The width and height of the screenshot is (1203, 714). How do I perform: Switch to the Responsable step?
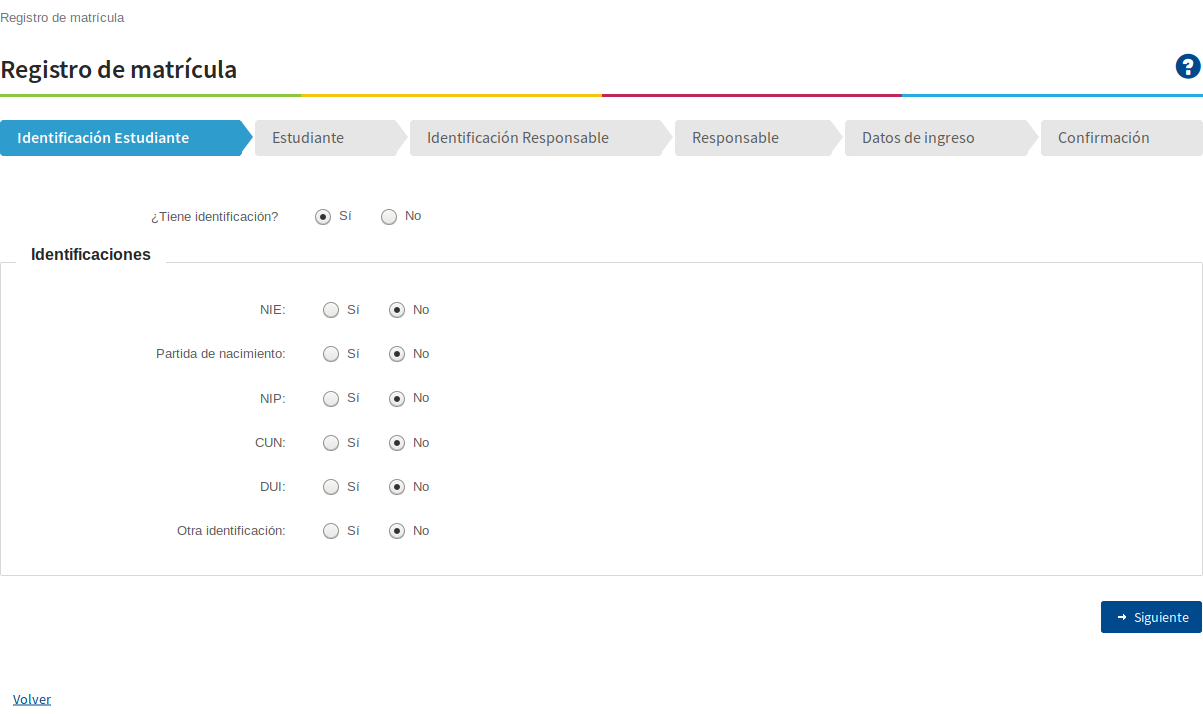(x=735, y=138)
